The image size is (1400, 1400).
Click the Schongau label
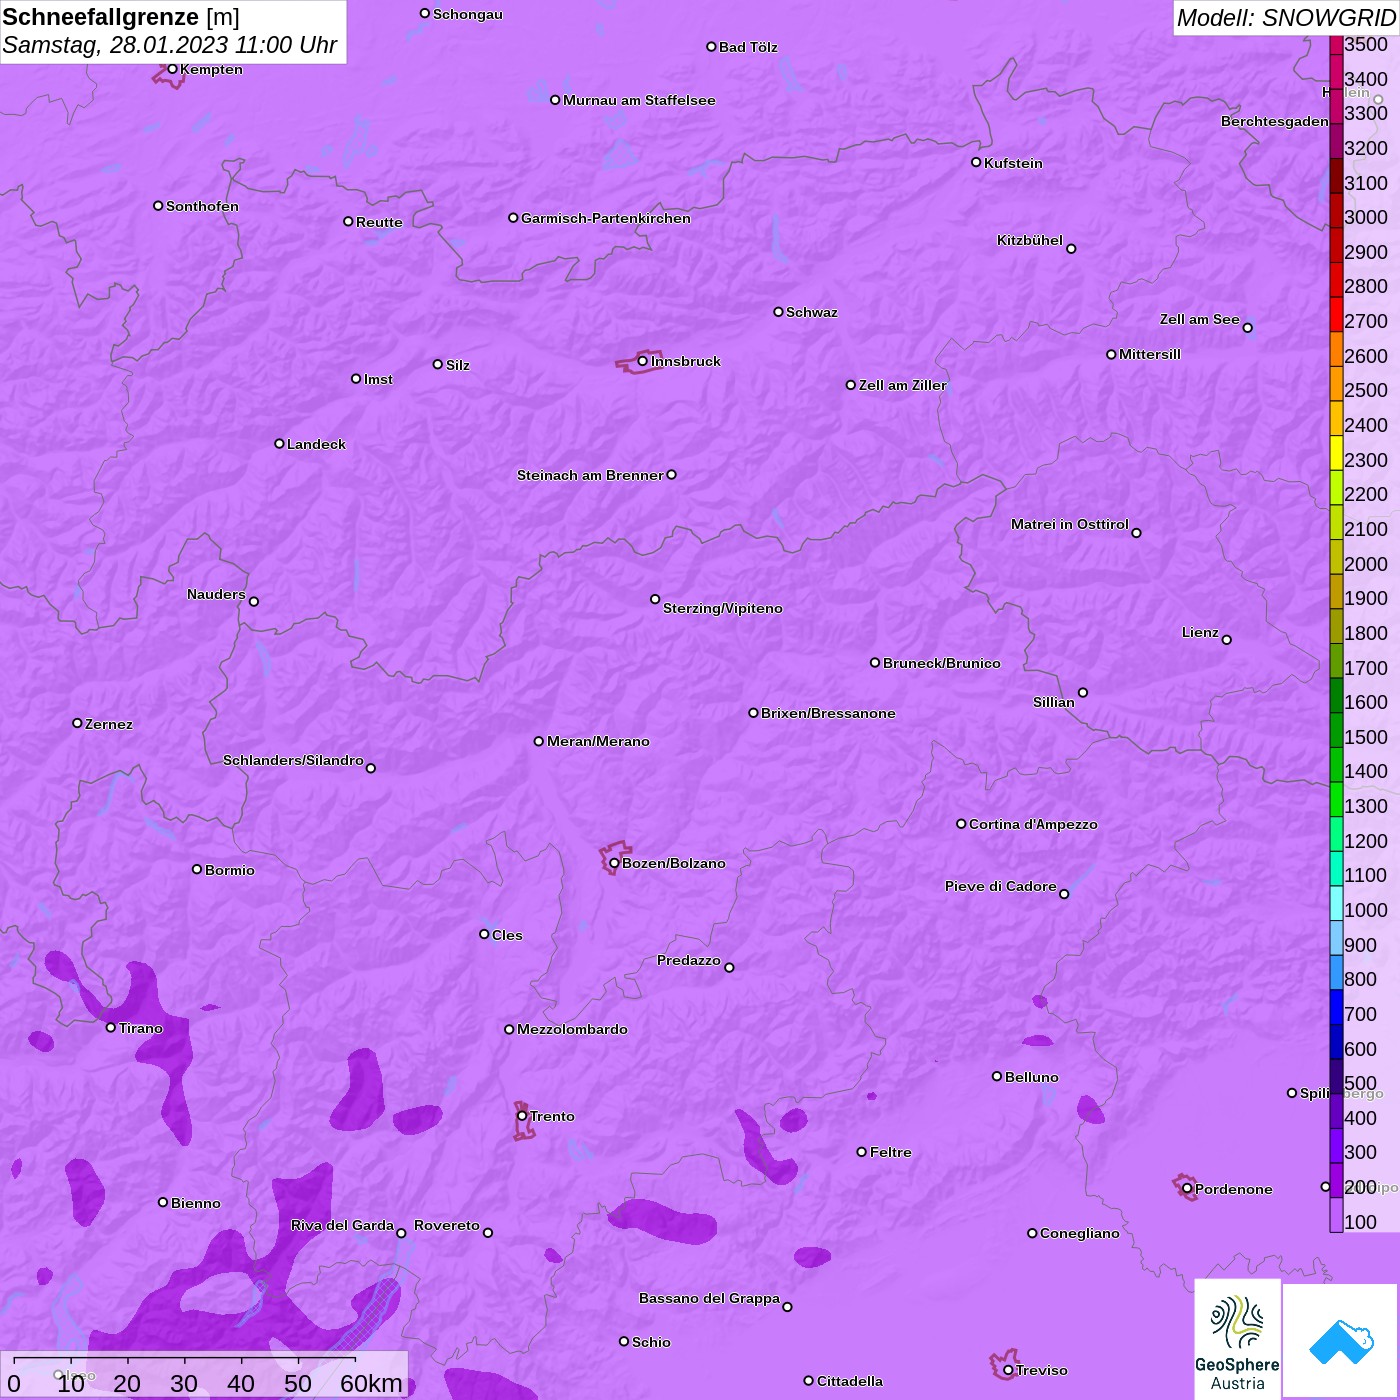coord(468,14)
